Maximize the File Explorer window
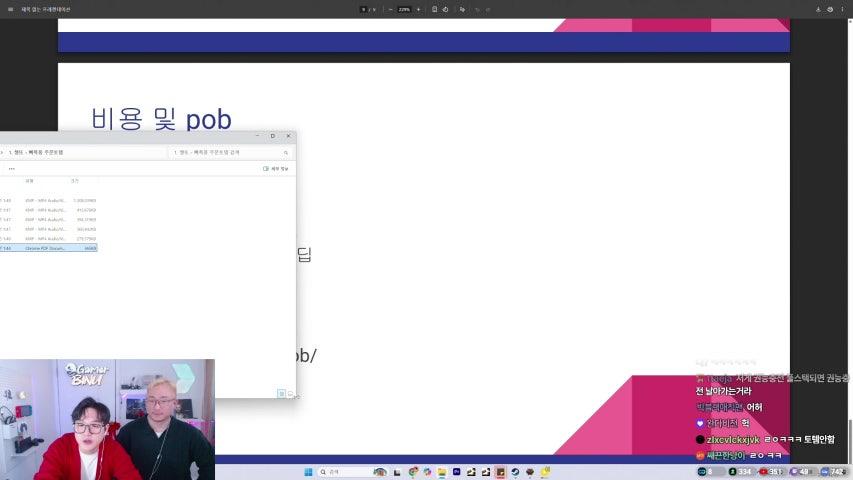853x480 pixels. point(273,136)
